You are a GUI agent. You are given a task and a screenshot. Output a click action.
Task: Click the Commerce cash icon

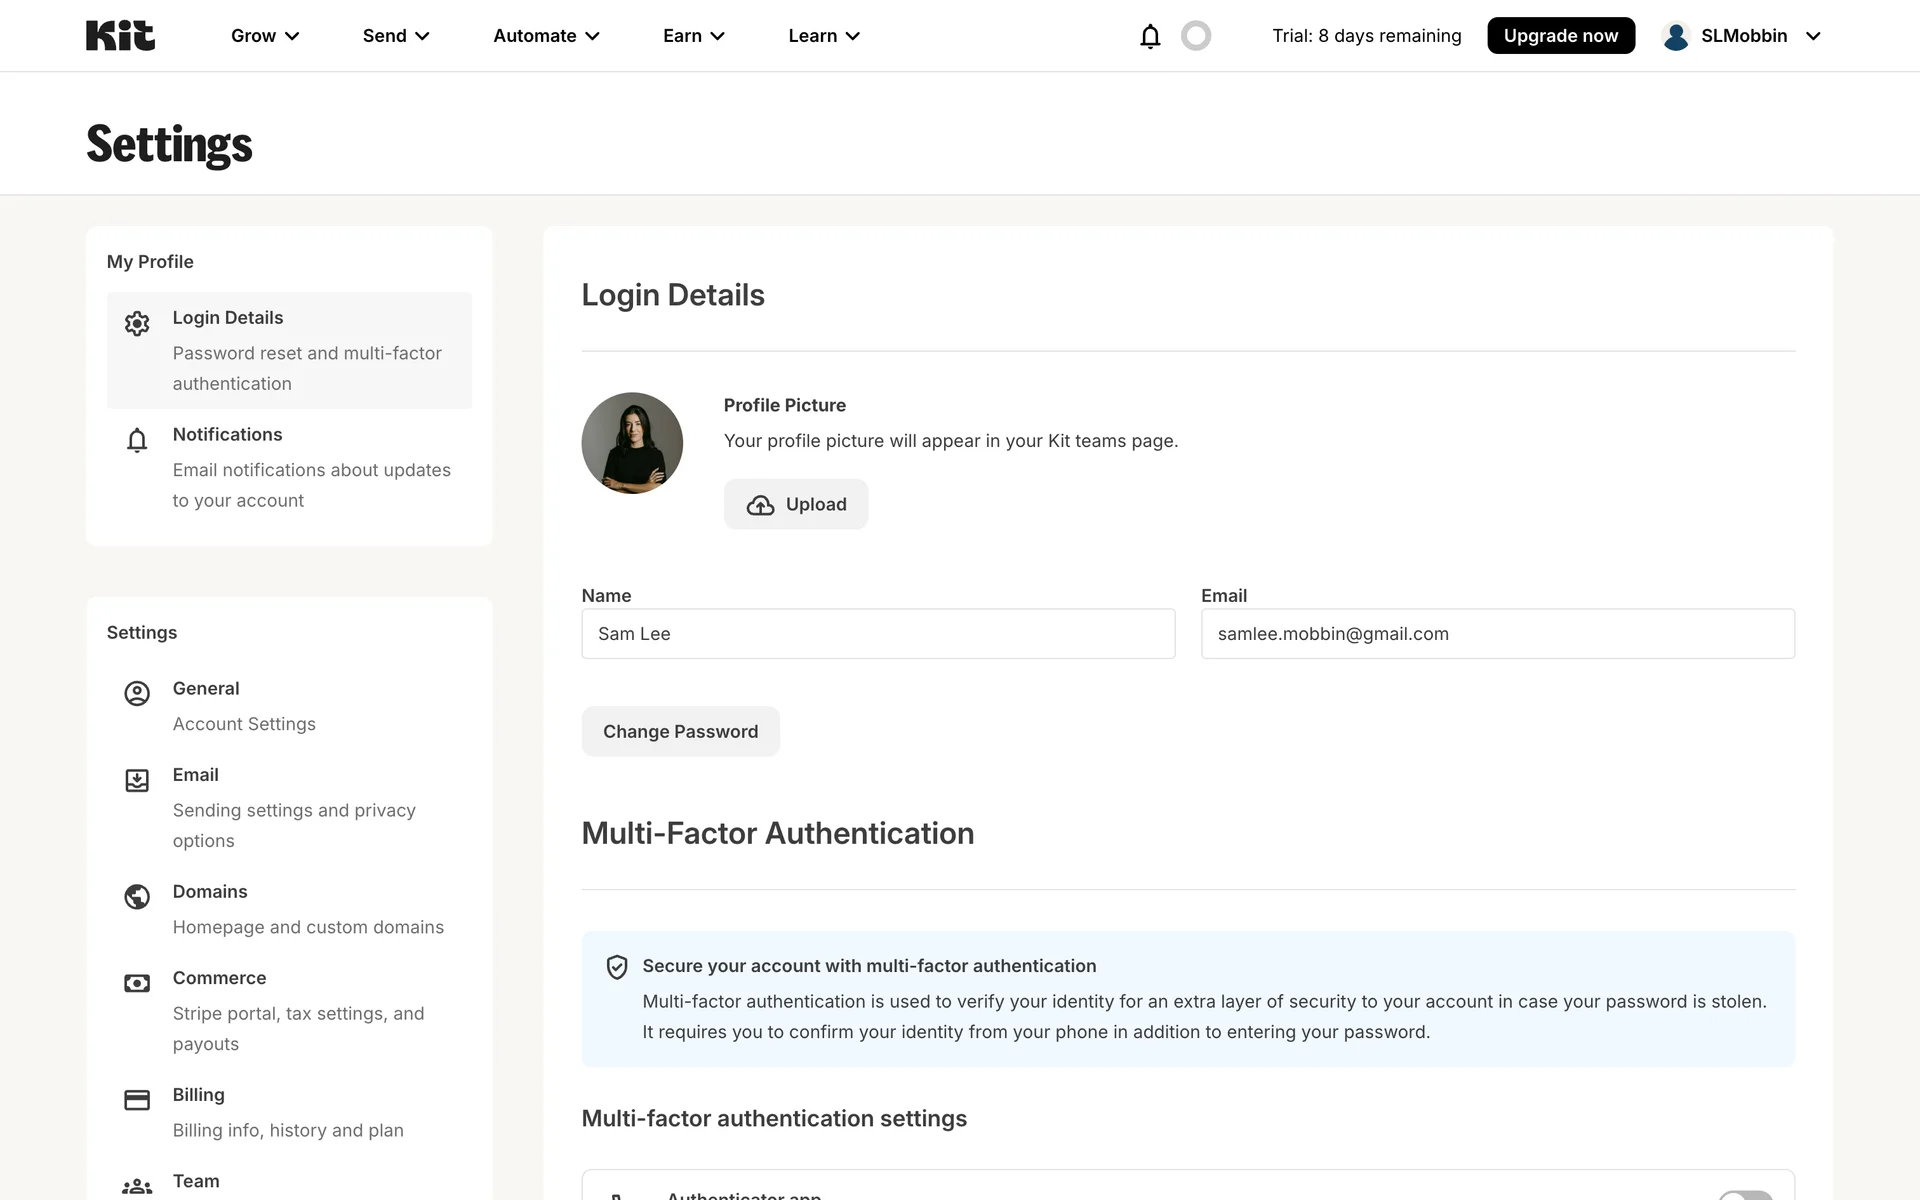[137, 983]
